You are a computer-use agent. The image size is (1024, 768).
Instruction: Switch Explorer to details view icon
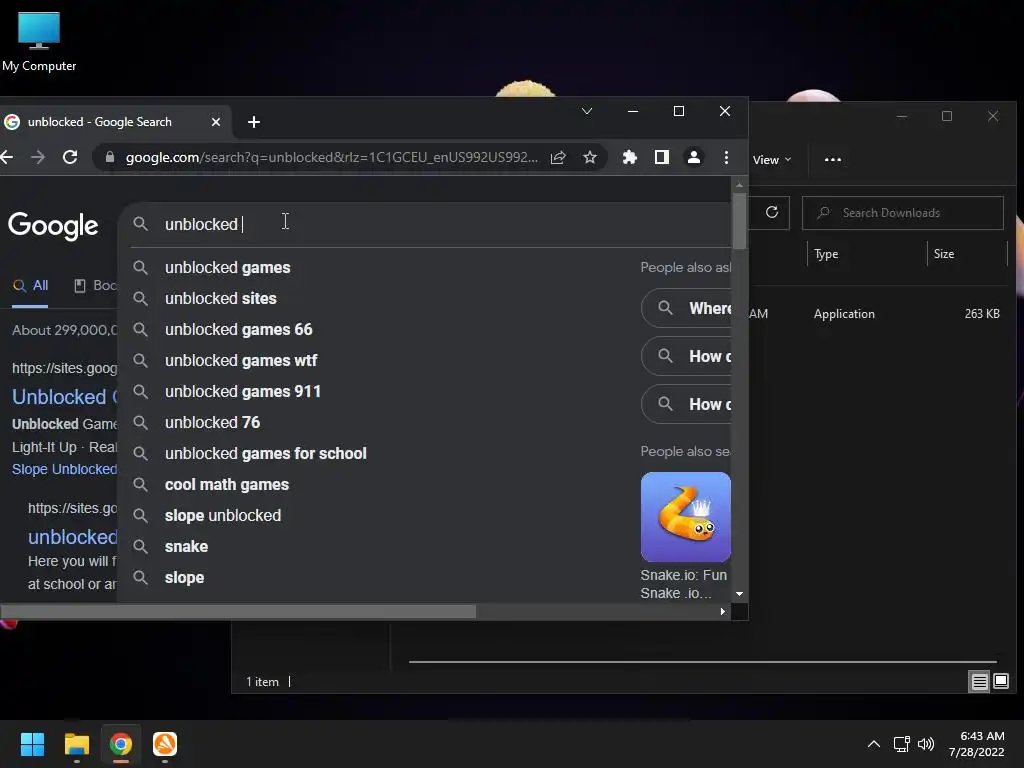coord(980,682)
